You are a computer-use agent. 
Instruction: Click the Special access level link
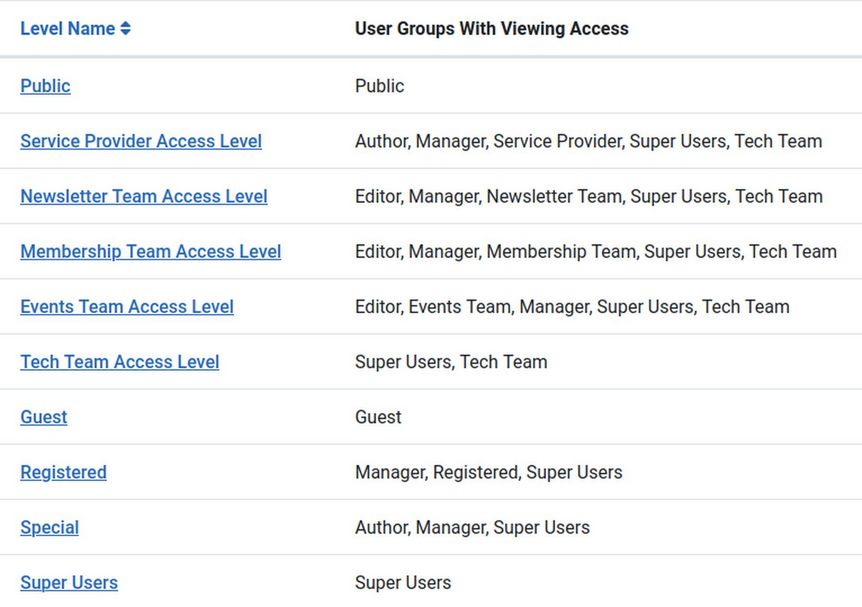pos(49,527)
